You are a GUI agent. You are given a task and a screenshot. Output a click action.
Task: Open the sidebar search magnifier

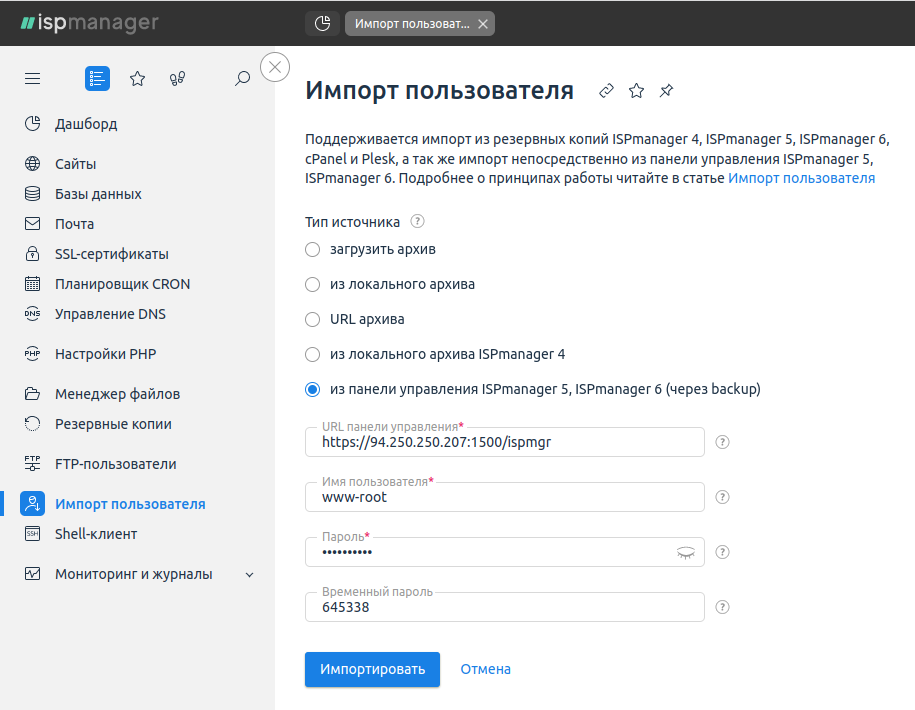[242, 79]
